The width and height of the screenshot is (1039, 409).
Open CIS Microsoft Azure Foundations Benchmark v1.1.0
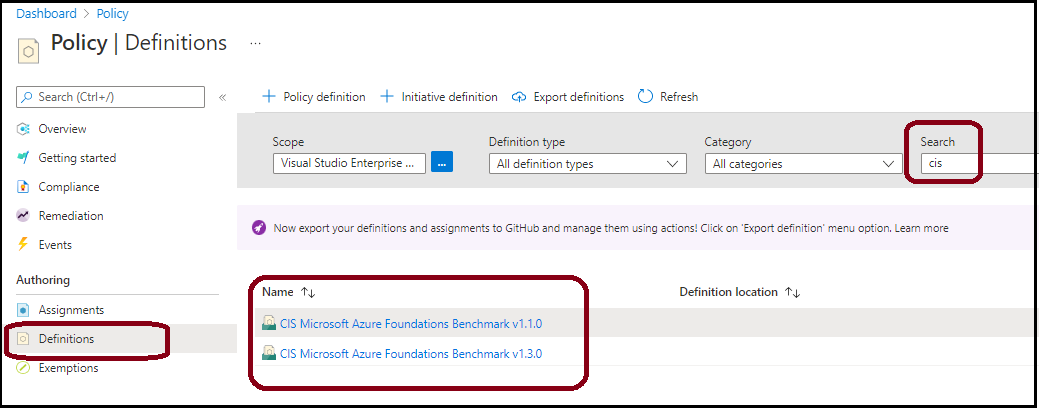coord(411,323)
